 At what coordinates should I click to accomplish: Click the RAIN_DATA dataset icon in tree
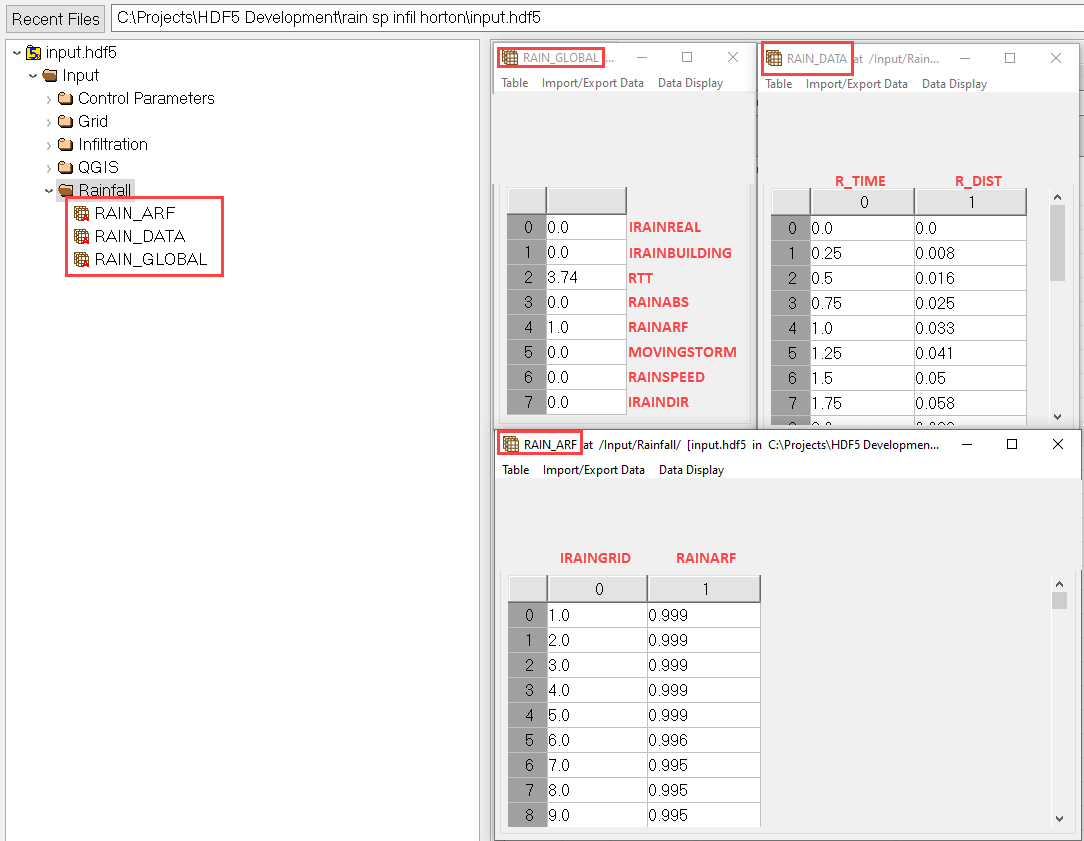82,236
